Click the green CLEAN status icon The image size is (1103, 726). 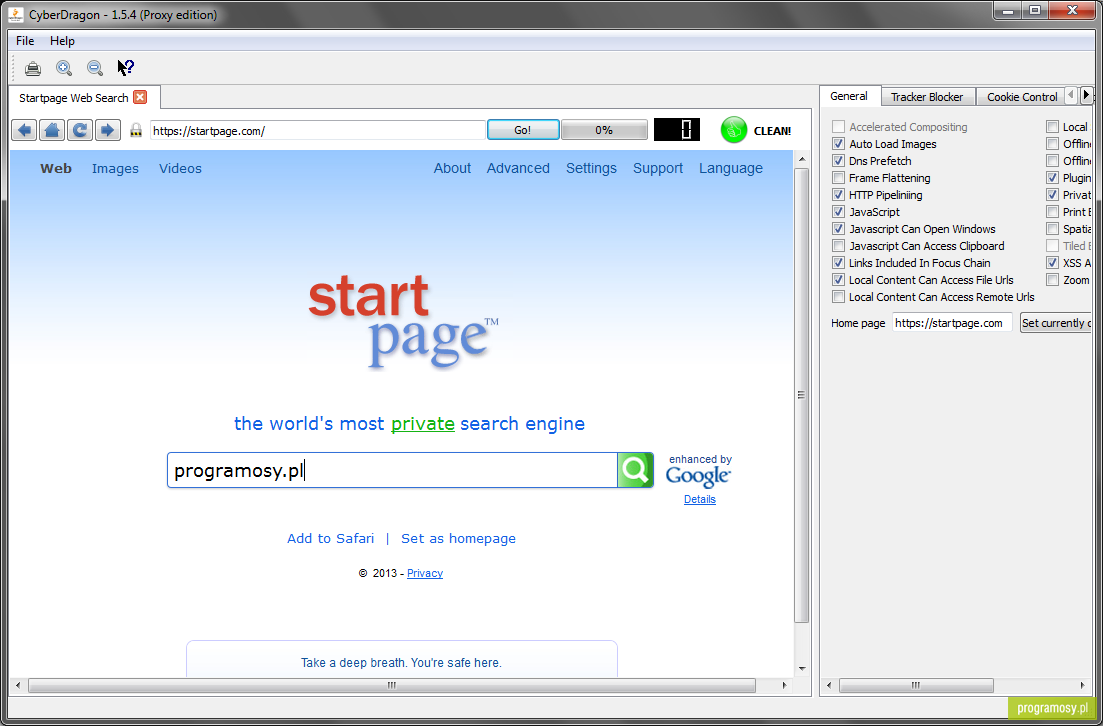(x=734, y=130)
